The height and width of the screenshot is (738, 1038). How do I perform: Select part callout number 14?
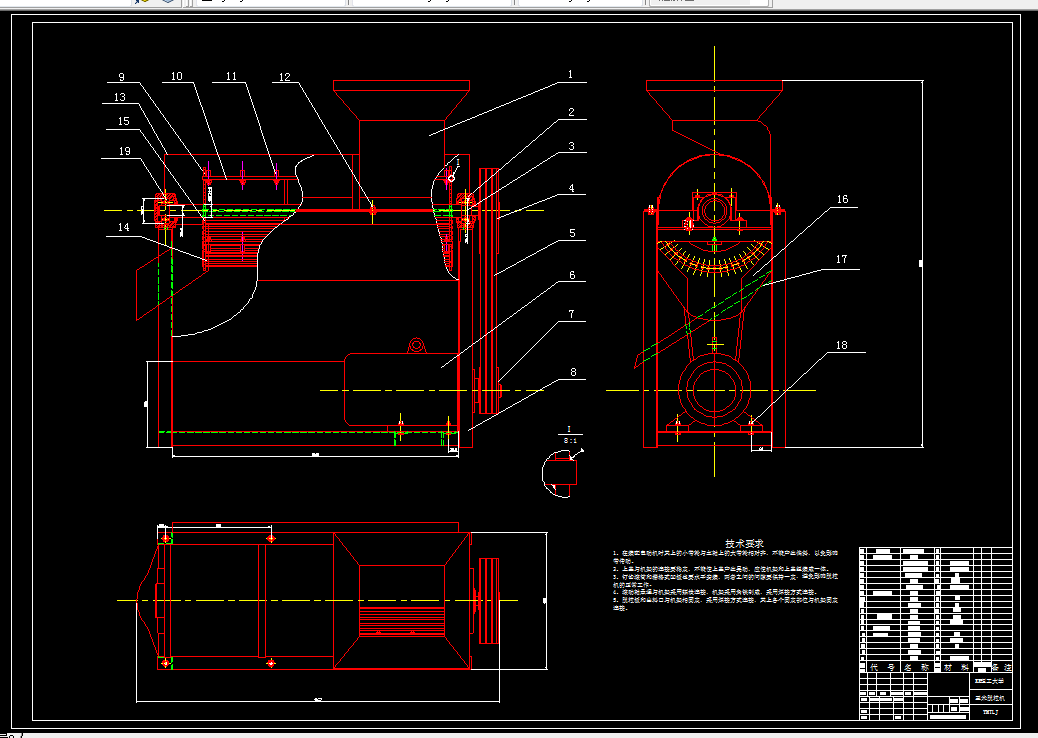pos(124,228)
